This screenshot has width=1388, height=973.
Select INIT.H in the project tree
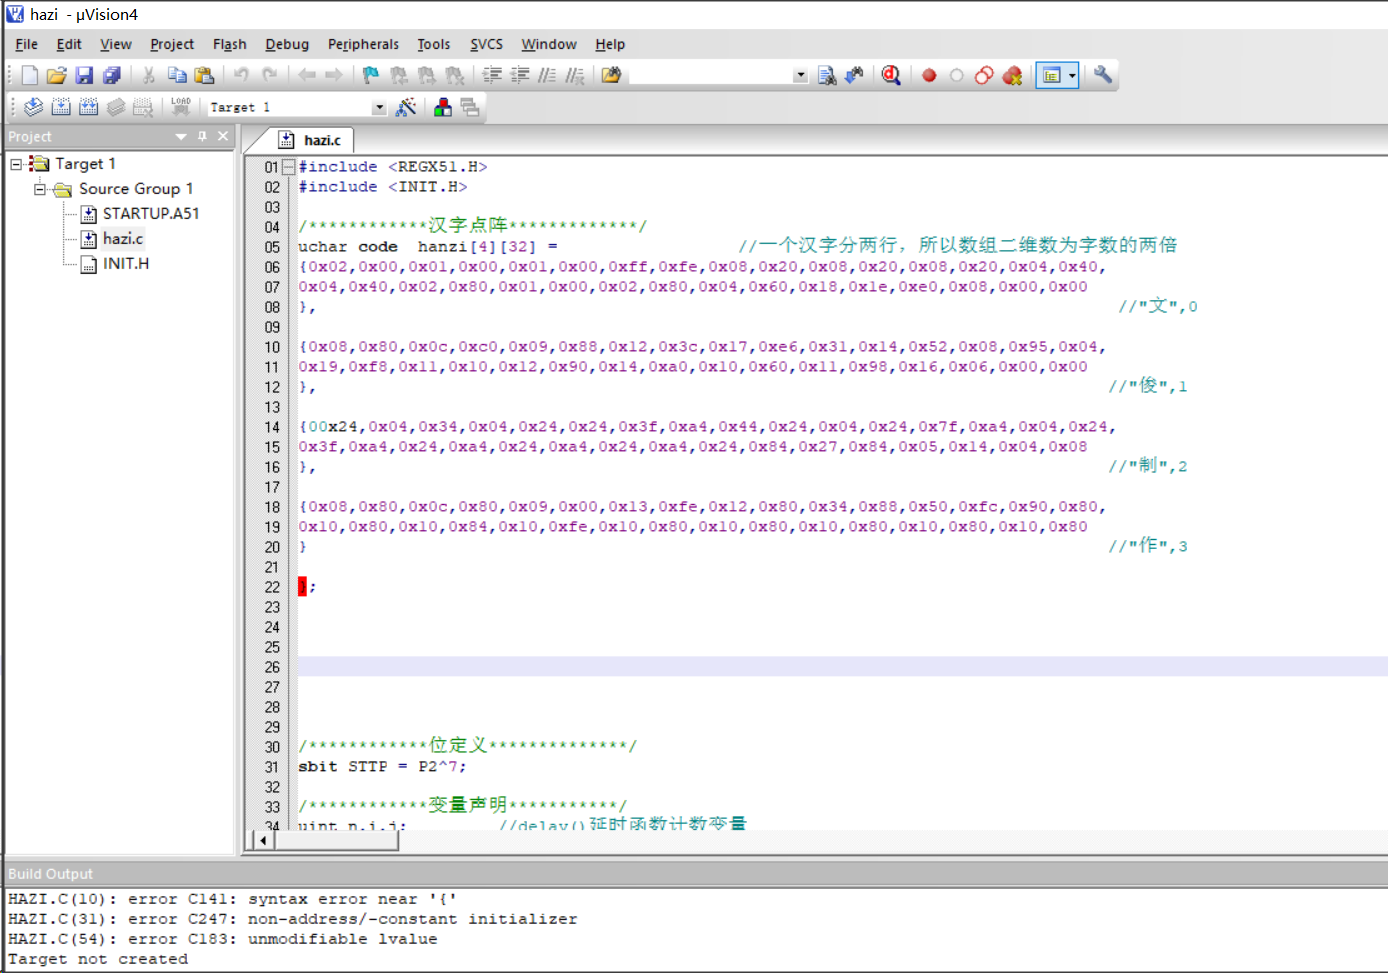(126, 264)
